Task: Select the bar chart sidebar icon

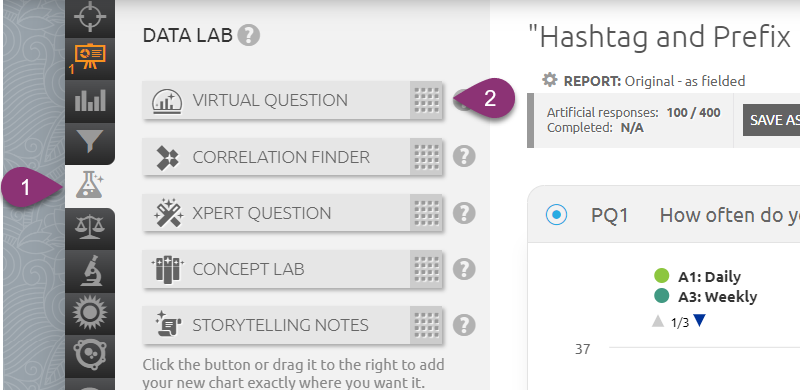Action: pos(90,100)
